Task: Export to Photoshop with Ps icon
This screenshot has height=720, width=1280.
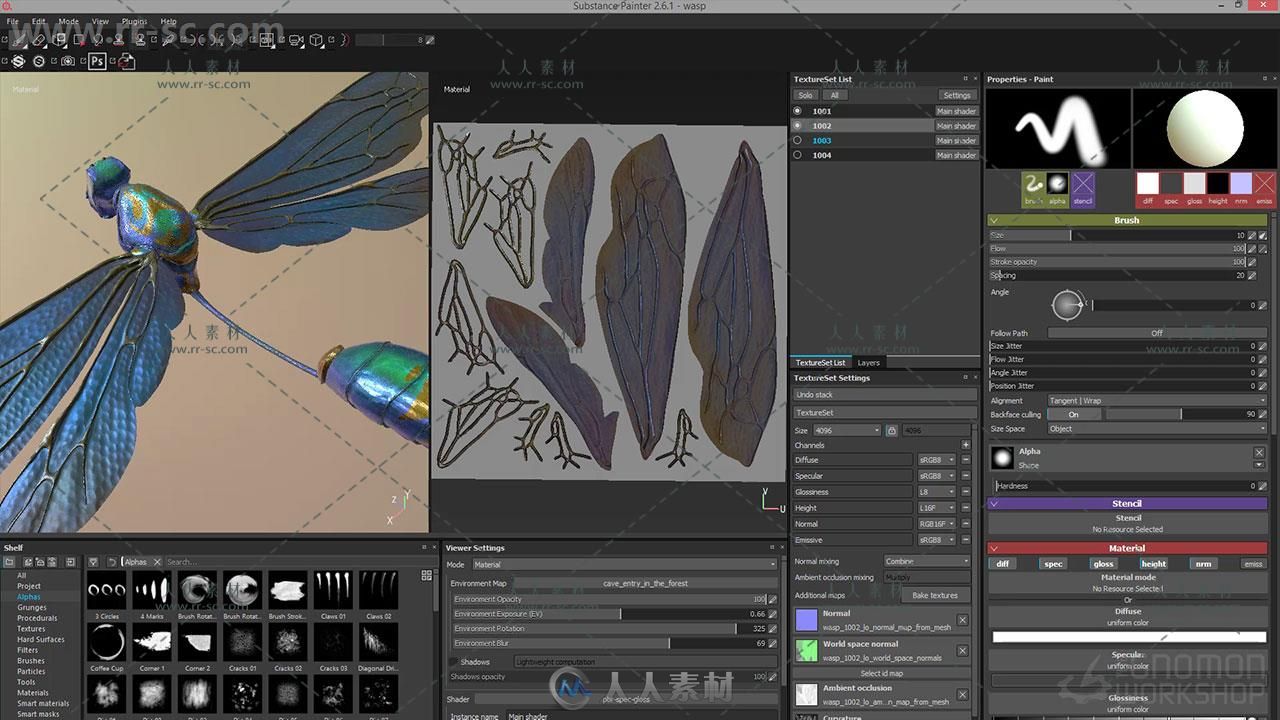Action: coord(97,61)
